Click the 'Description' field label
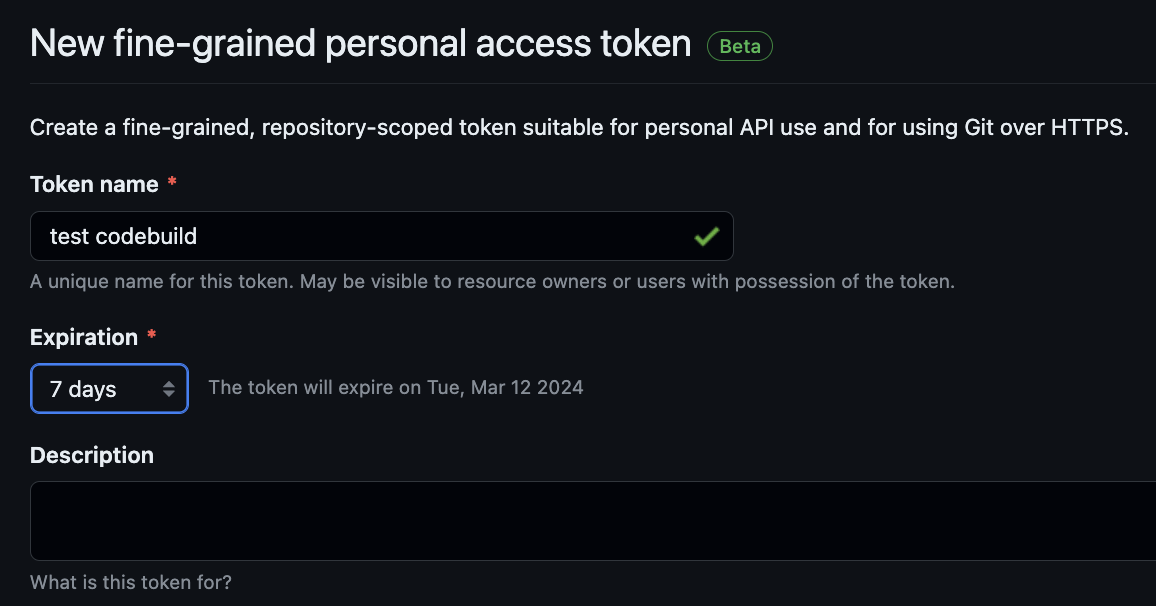This screenshot has height=606, width=1156. pyautogui.click(x=92, y=455)
